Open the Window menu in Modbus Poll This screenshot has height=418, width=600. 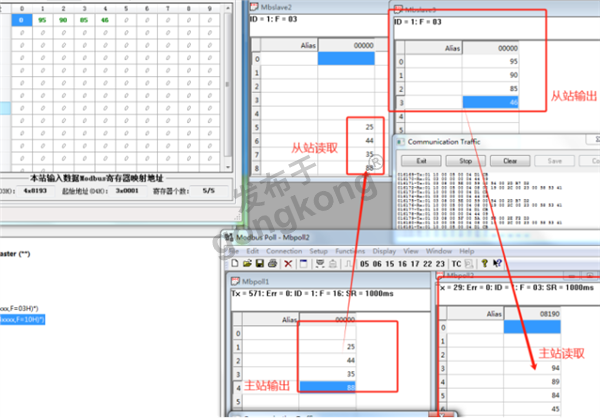(439, 251)
